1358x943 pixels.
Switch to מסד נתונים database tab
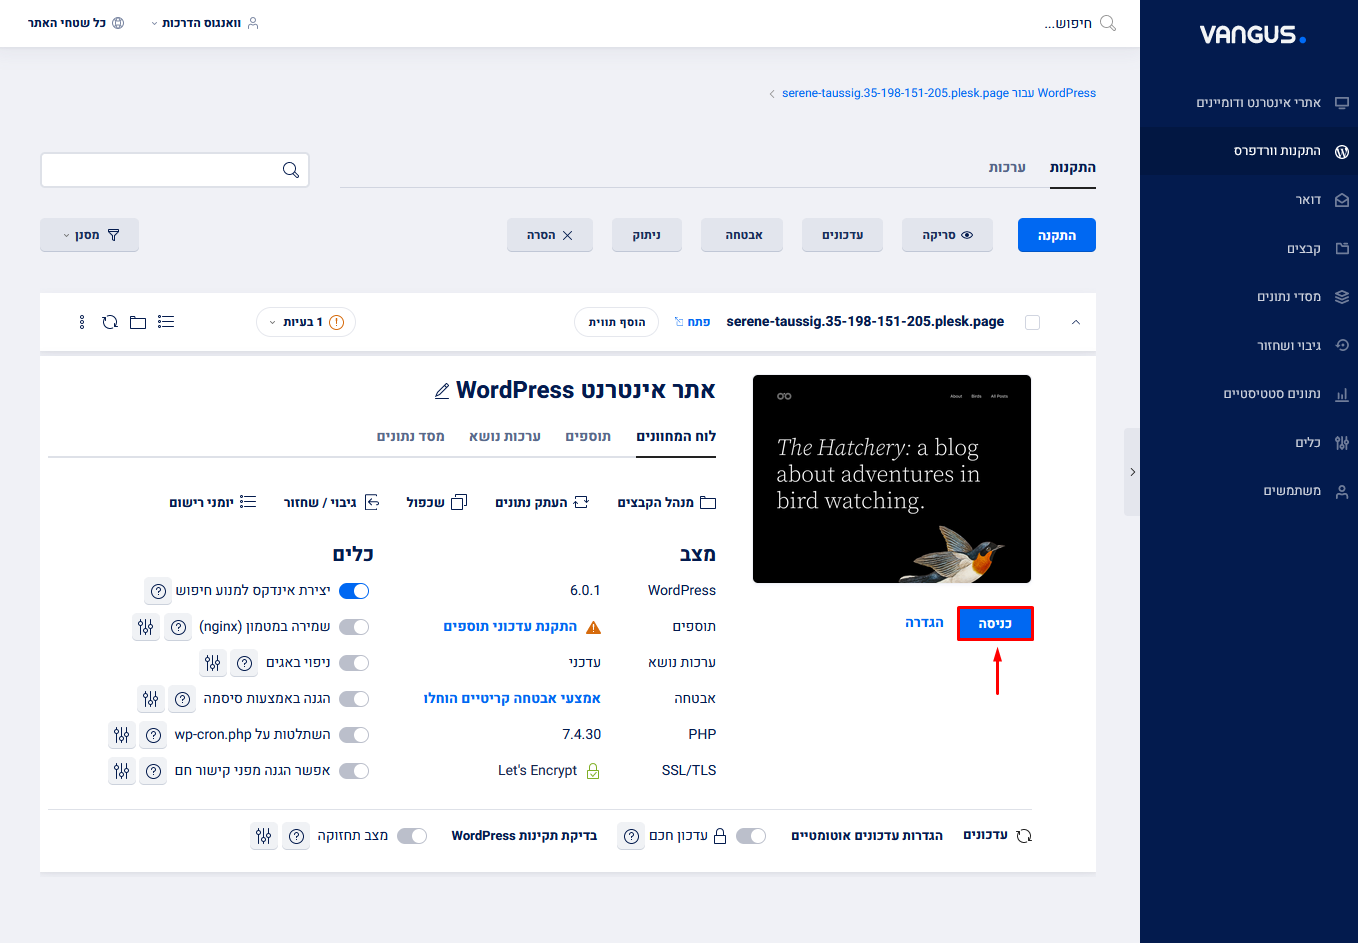pos(410,436)
